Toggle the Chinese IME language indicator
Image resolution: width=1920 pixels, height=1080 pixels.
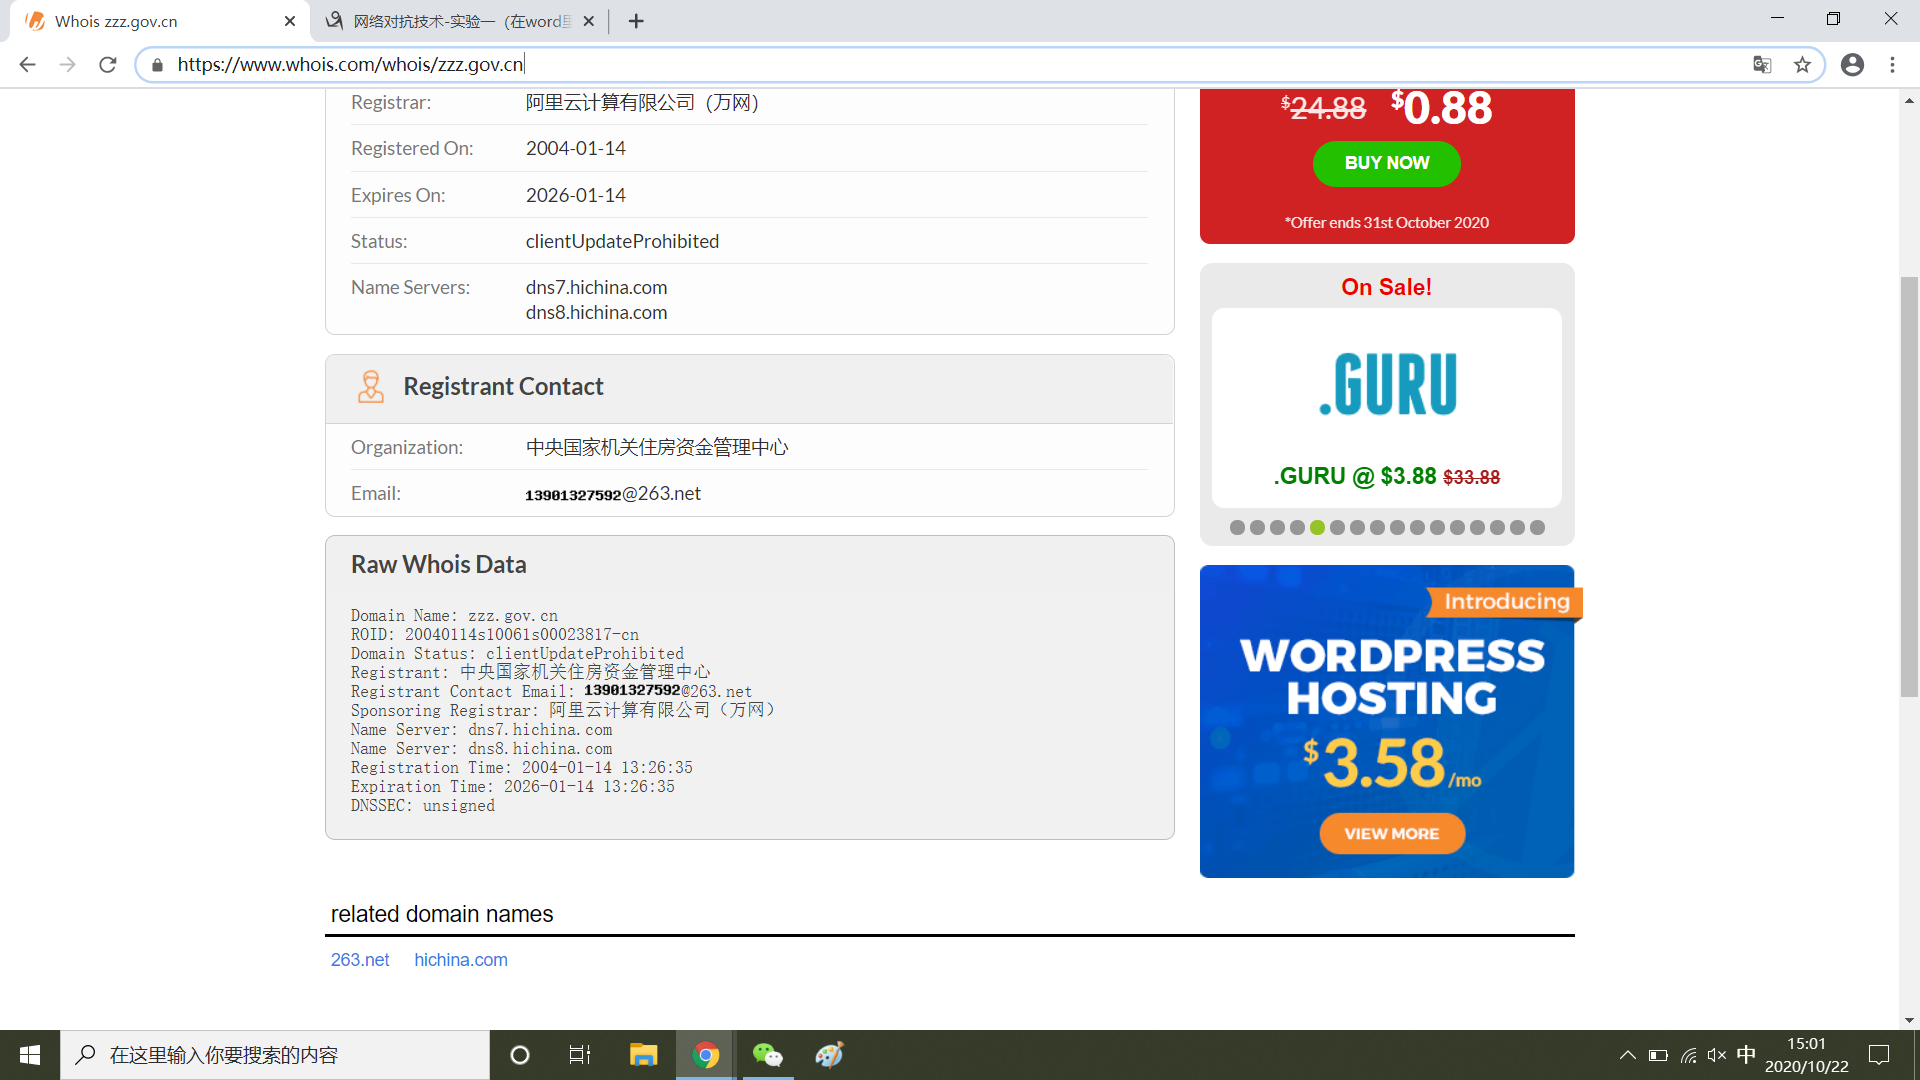(x=1746, y=1055)
